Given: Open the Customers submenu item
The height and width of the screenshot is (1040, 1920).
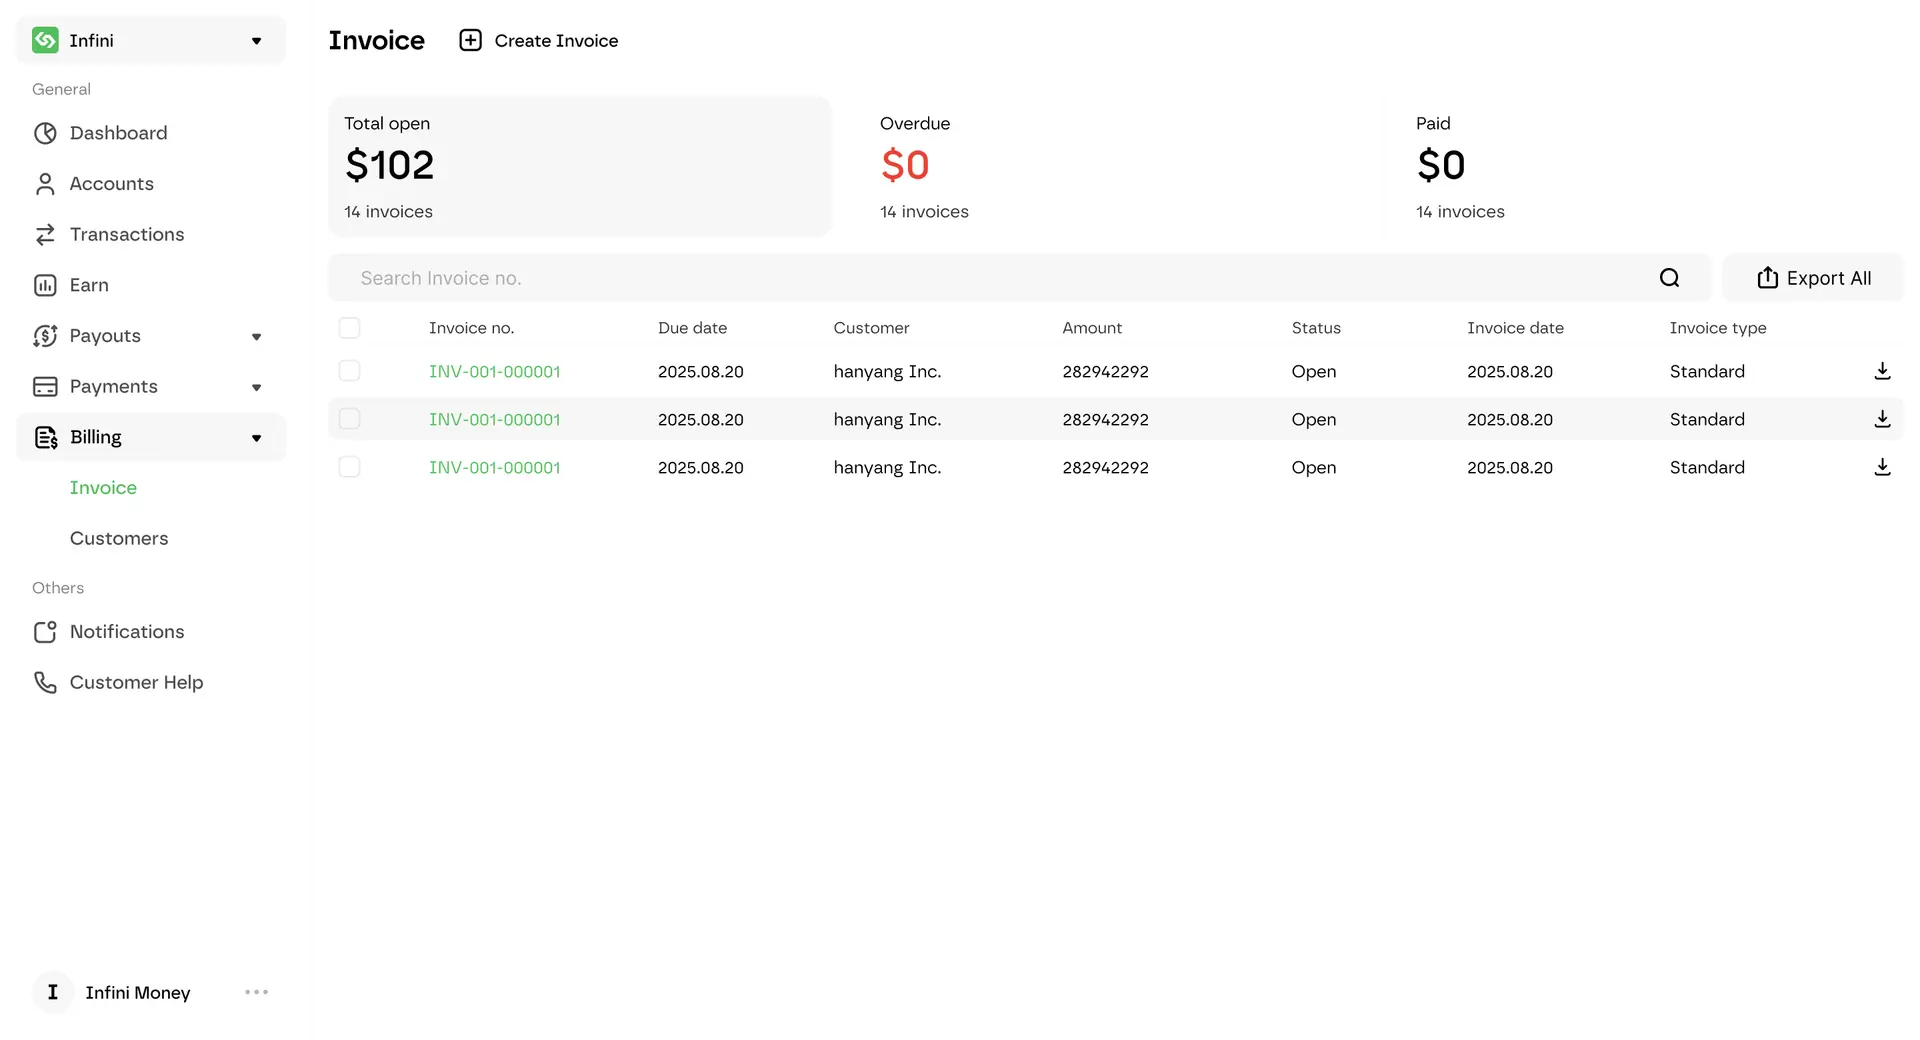Looking at the screenshot, I should point(119,539).
